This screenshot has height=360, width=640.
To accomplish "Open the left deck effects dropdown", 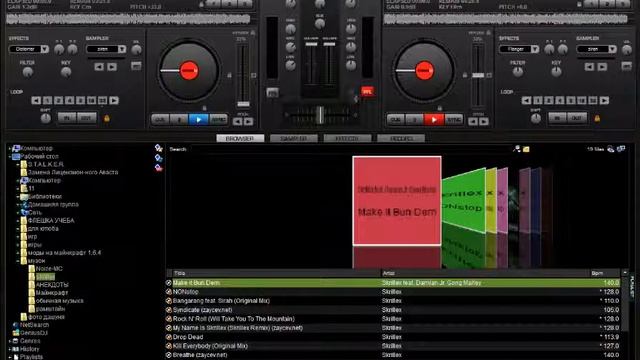I will click(x=44, y=49).
